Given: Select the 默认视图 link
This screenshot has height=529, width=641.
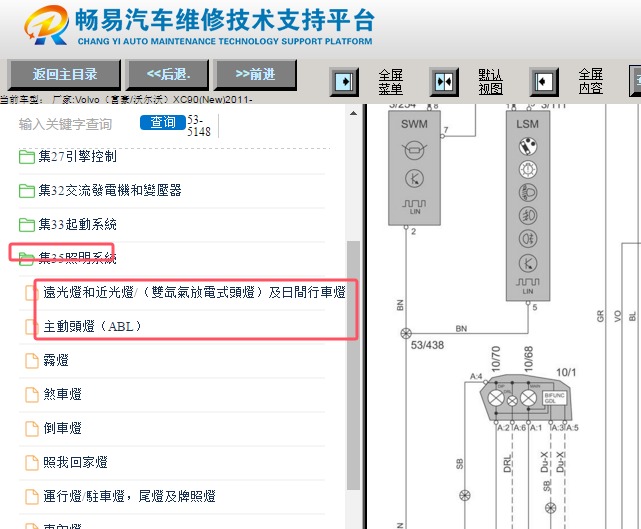Looking at the screenshot, I should (491, 82).
